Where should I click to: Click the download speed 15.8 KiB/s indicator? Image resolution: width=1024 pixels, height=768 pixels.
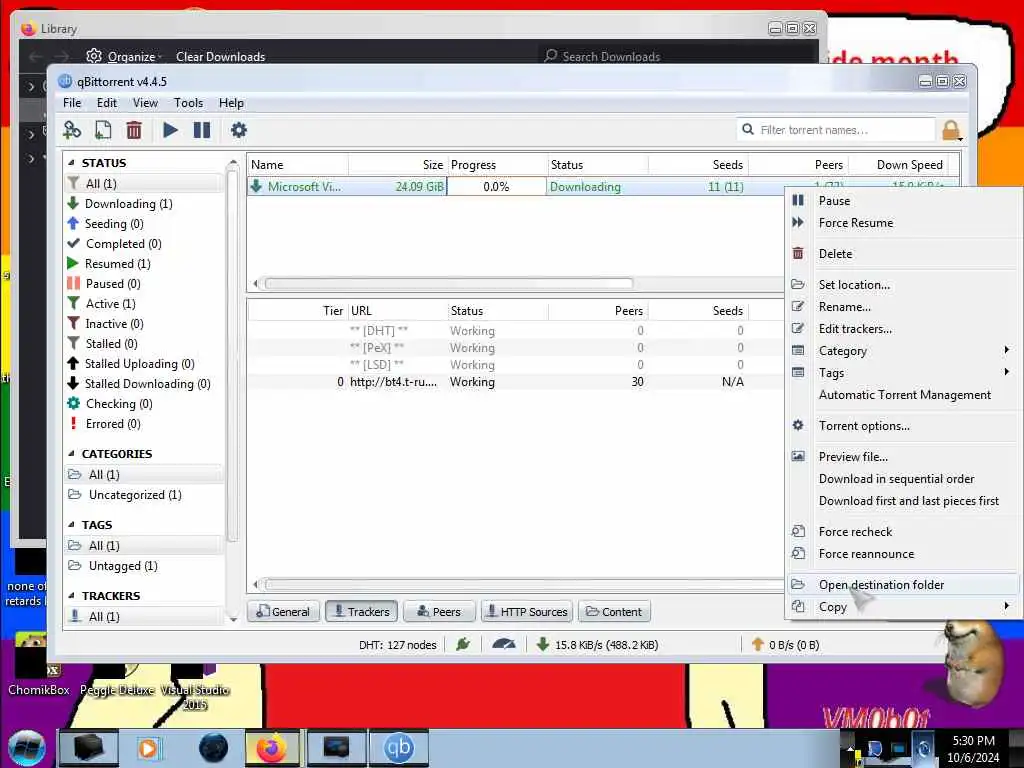[597, 645]
